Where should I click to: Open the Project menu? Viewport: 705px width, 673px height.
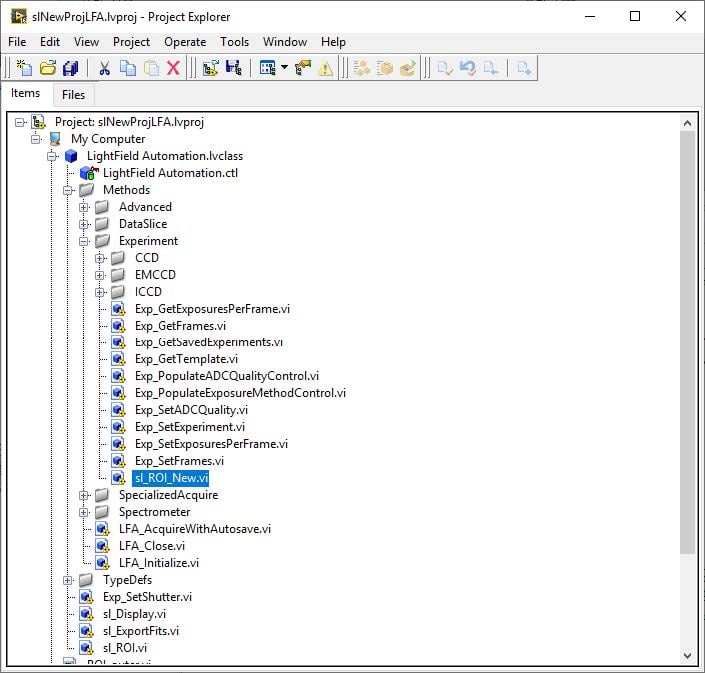[x=131, y=42]
